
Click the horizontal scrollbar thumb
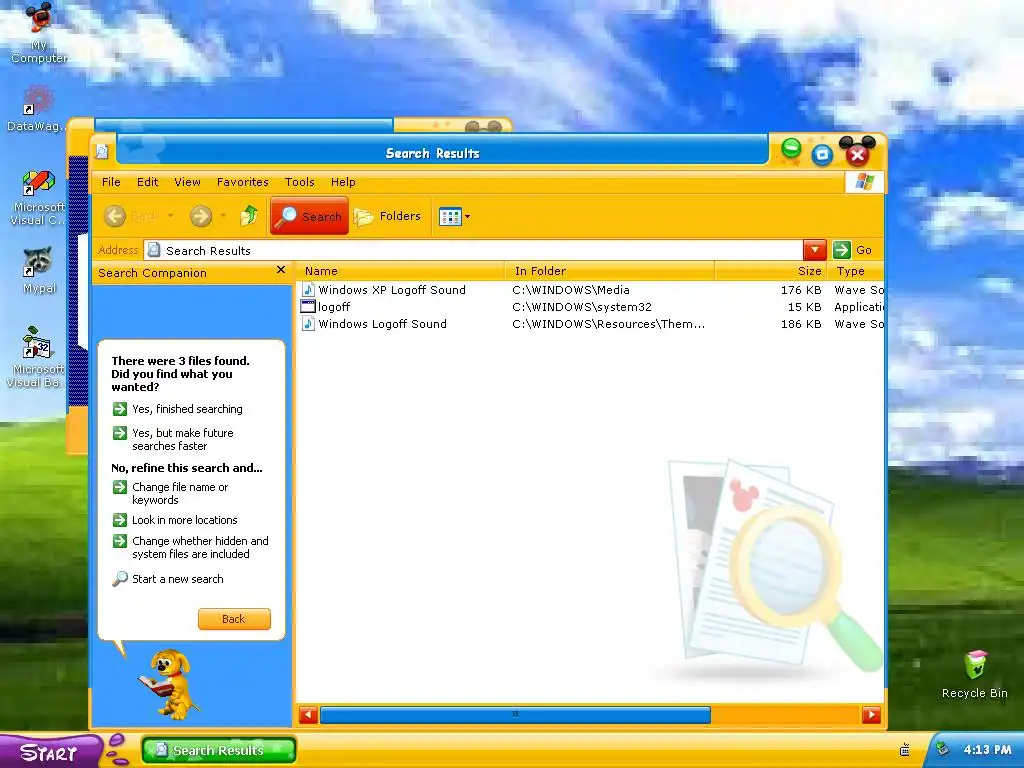pos(515,714)
